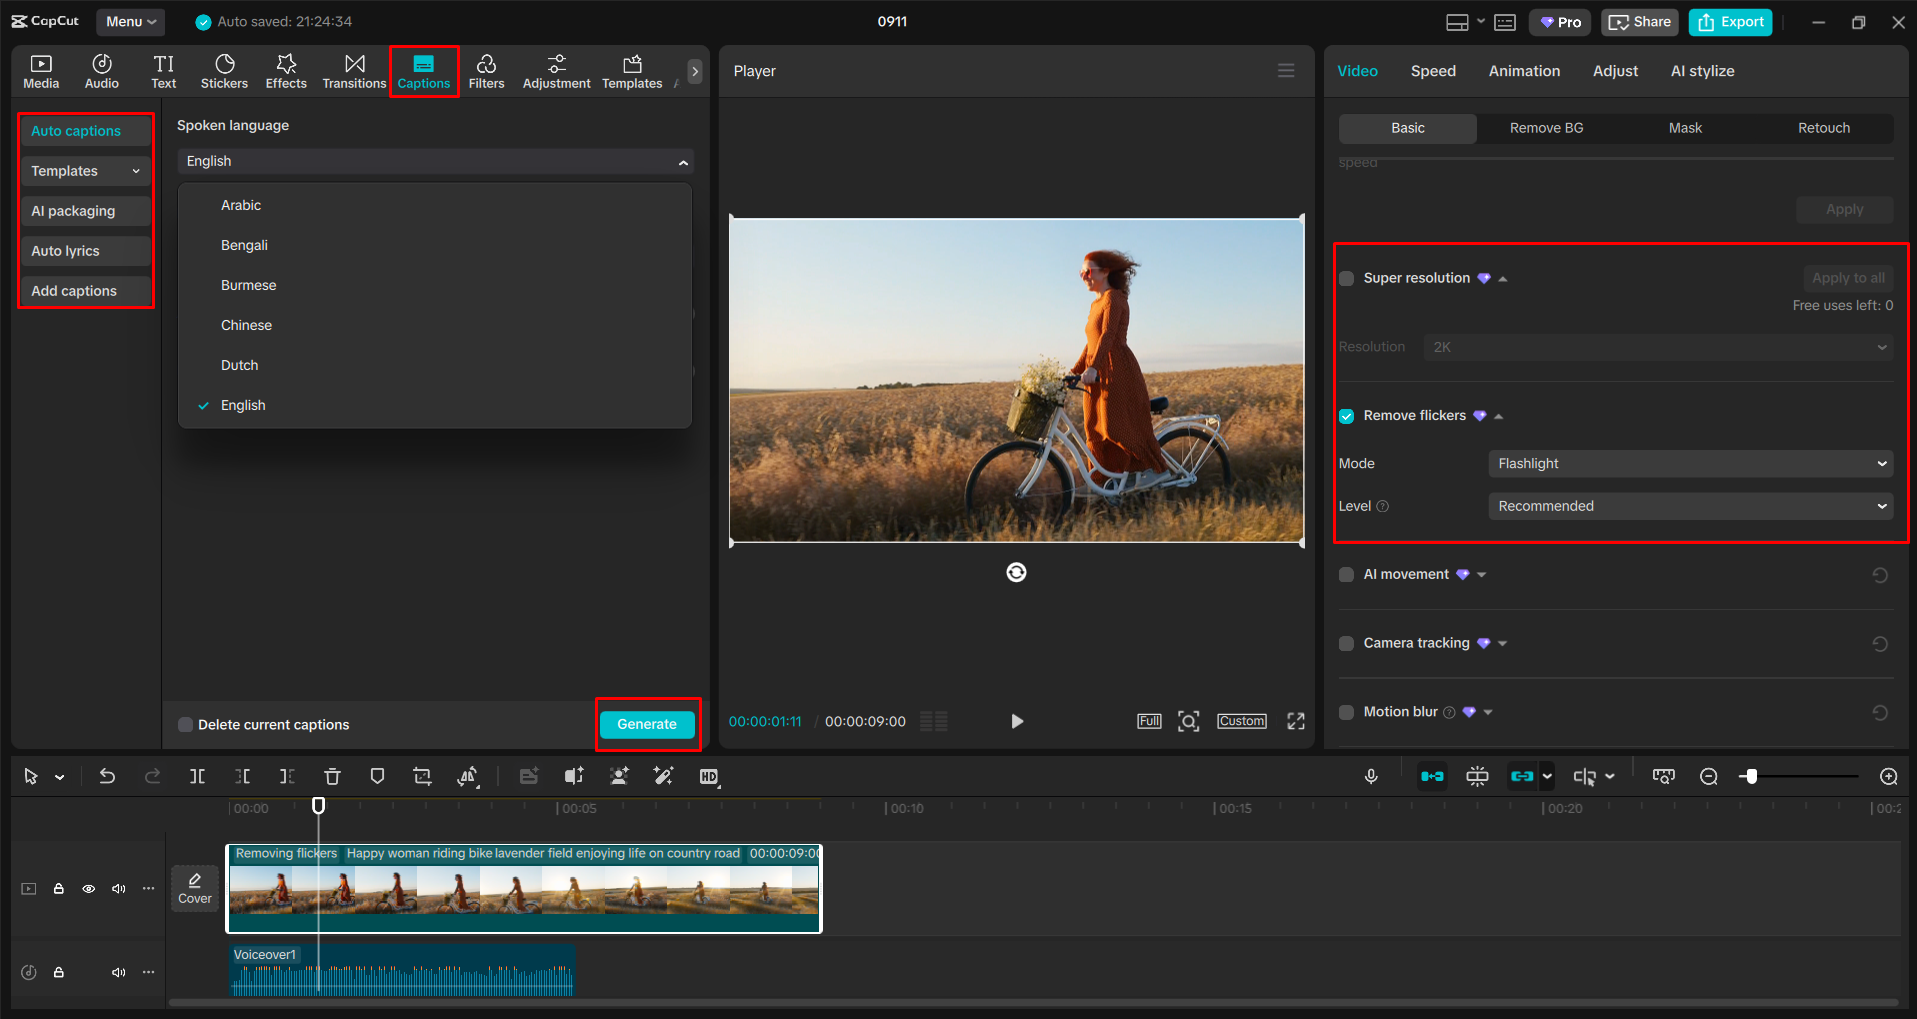This screenshot has width=1917, height=1019.
Task: Uncheck Remove flickers
Action: tap(1347, 416)
